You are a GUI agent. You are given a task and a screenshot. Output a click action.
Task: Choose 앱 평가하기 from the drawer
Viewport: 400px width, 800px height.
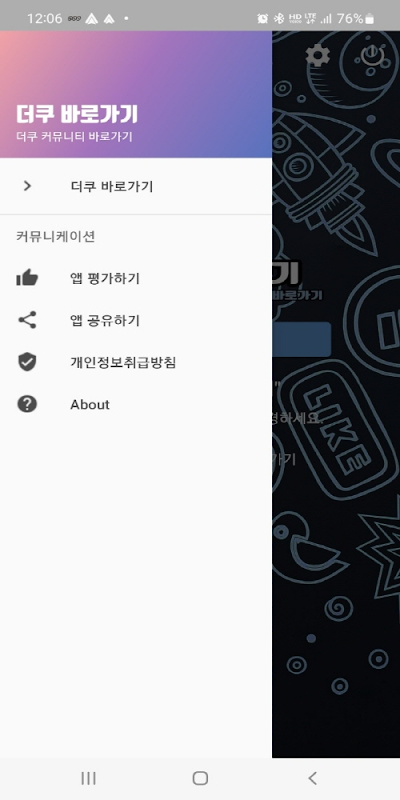[x=136, y=278]
